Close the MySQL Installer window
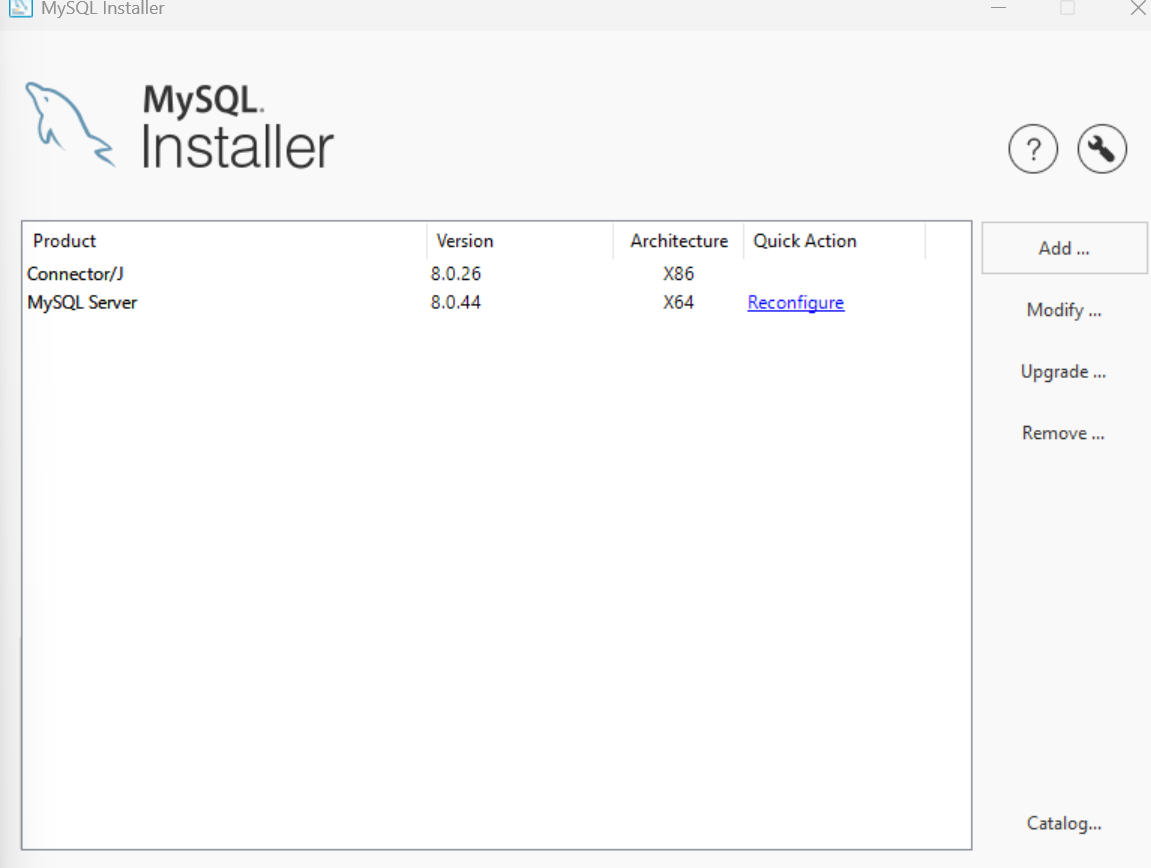The height and width of the screenshot is (868, 1151). pyautogui.click(x=1138, y=8)
